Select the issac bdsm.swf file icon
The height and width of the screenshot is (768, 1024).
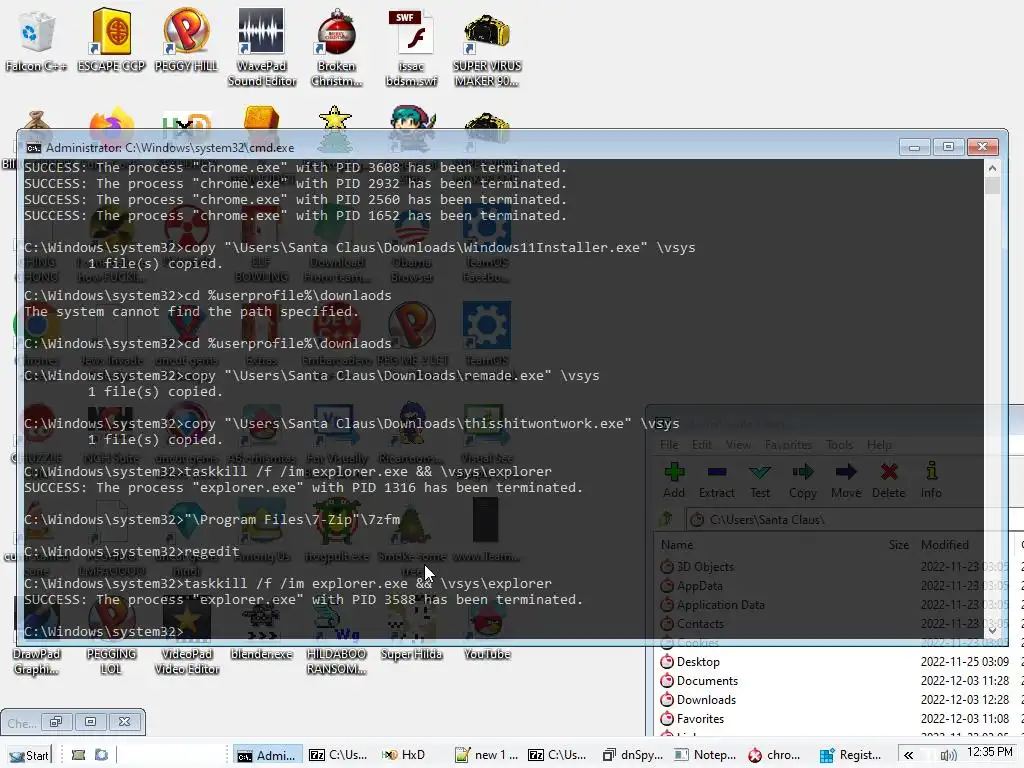pyautogui.click(x=411, y=47)
